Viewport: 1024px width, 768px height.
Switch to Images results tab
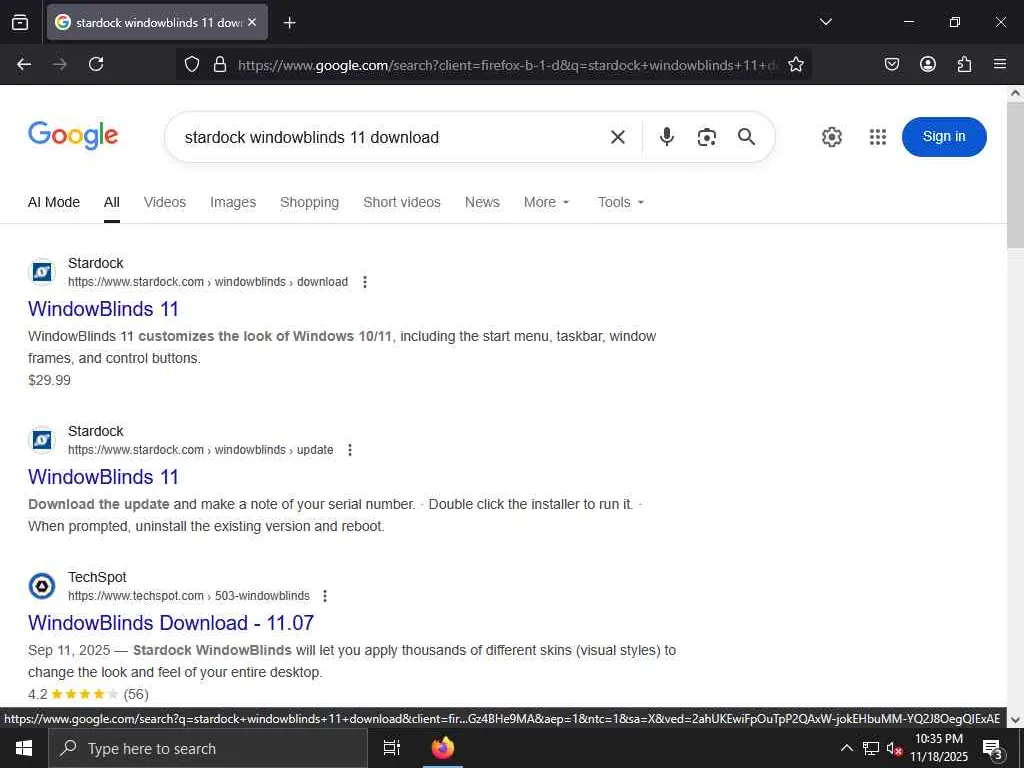click(x=233, y=202)
